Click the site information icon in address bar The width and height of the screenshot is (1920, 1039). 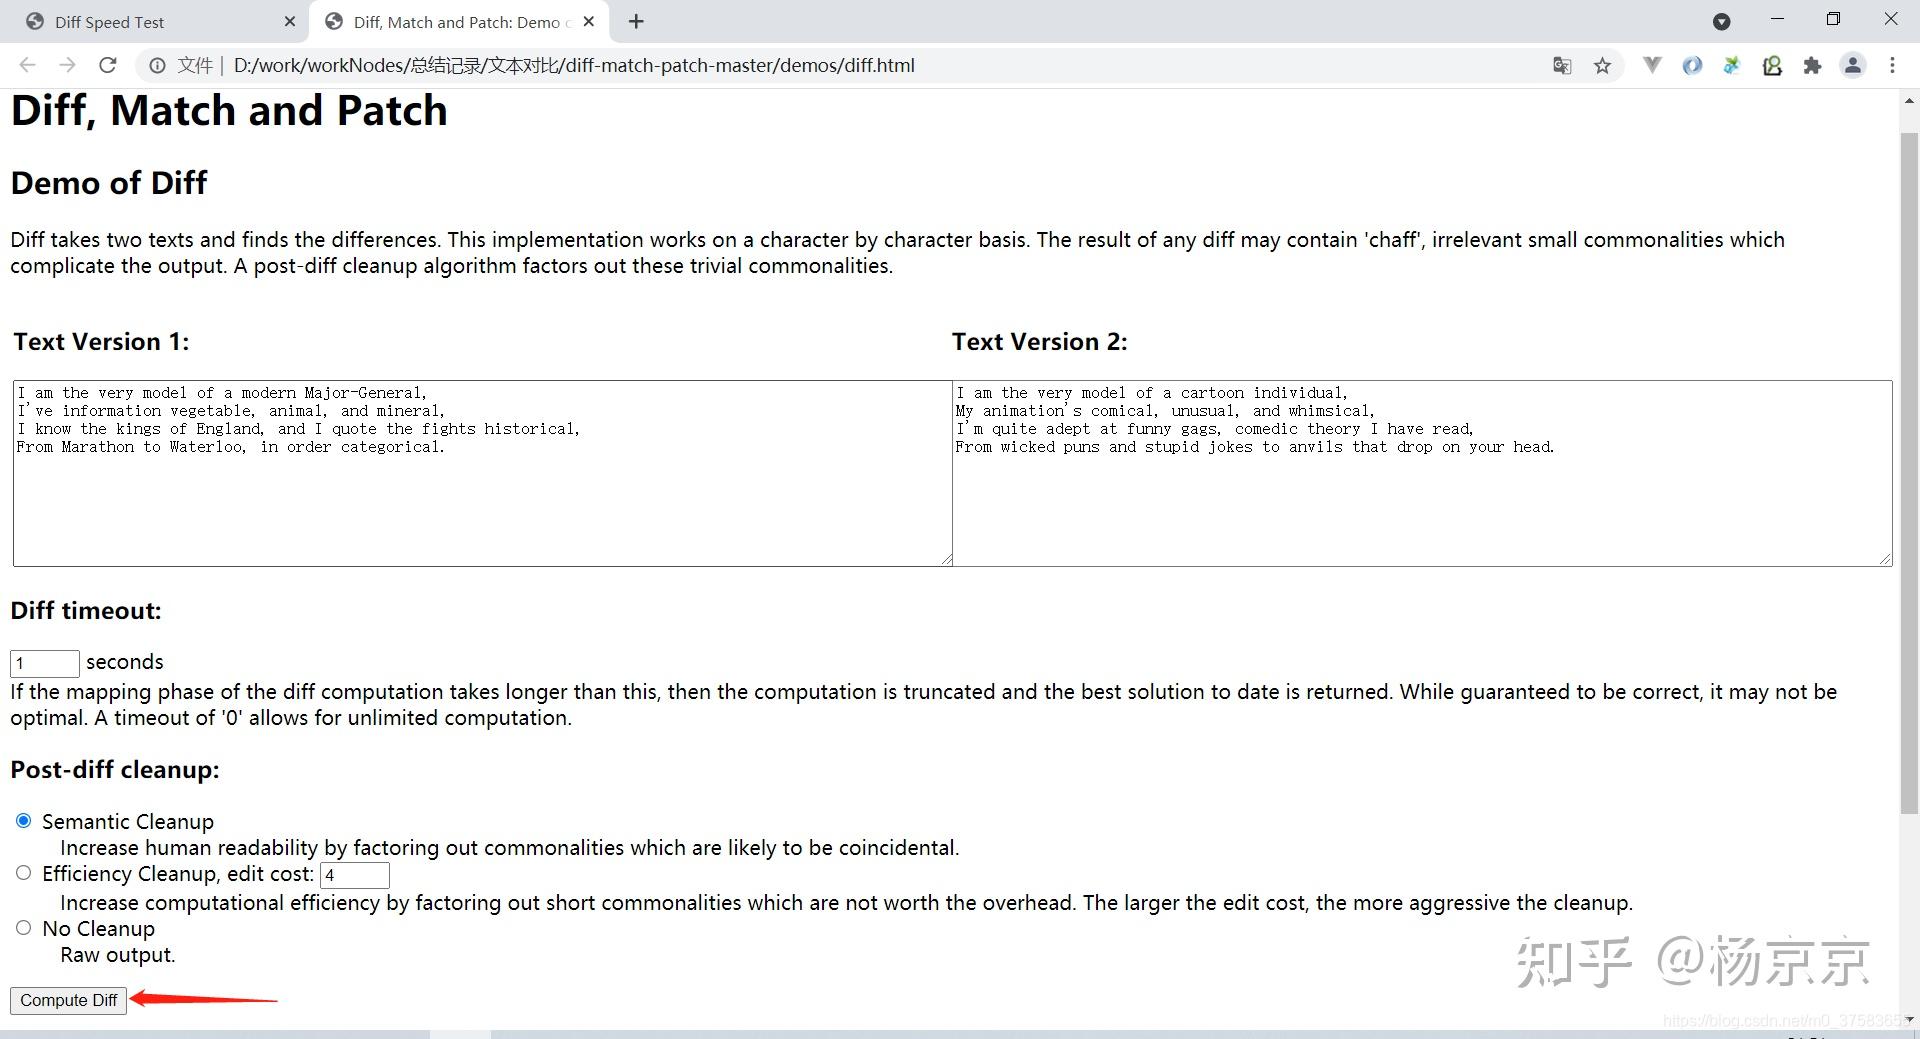tap(157, 66)
